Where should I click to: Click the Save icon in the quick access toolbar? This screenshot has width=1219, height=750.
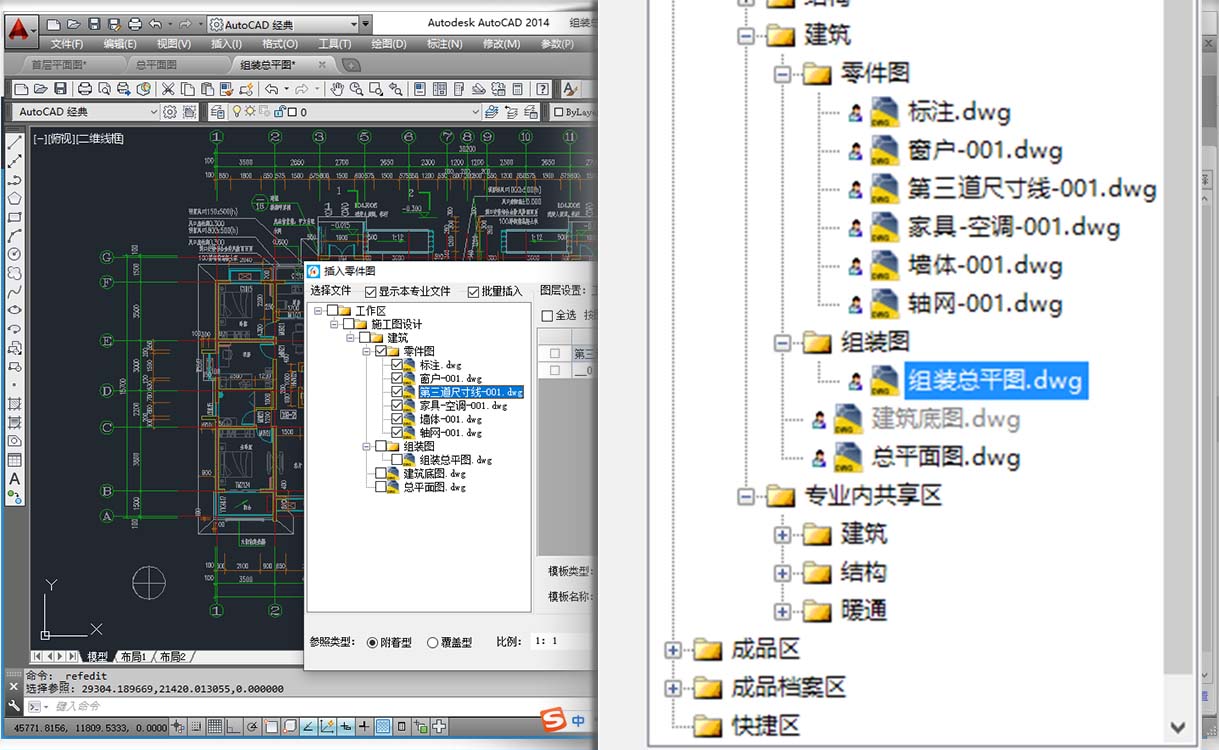tap(94, 24)
